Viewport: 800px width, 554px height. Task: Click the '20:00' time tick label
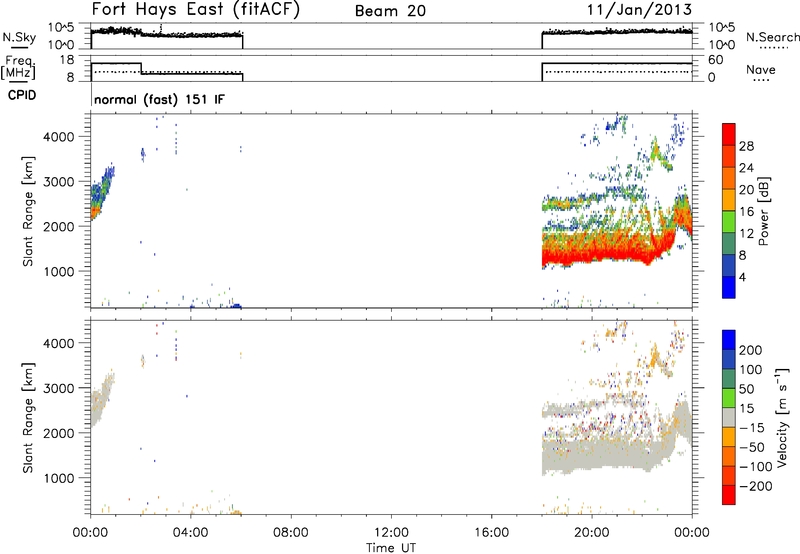592,533
